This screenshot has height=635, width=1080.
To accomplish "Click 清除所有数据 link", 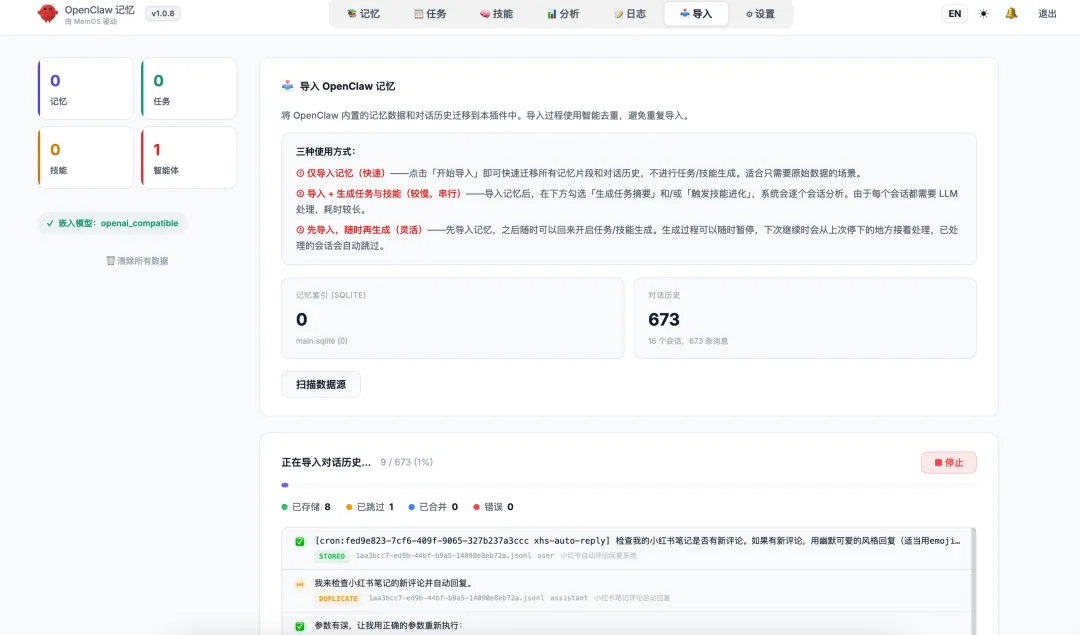I will (137, 261).
